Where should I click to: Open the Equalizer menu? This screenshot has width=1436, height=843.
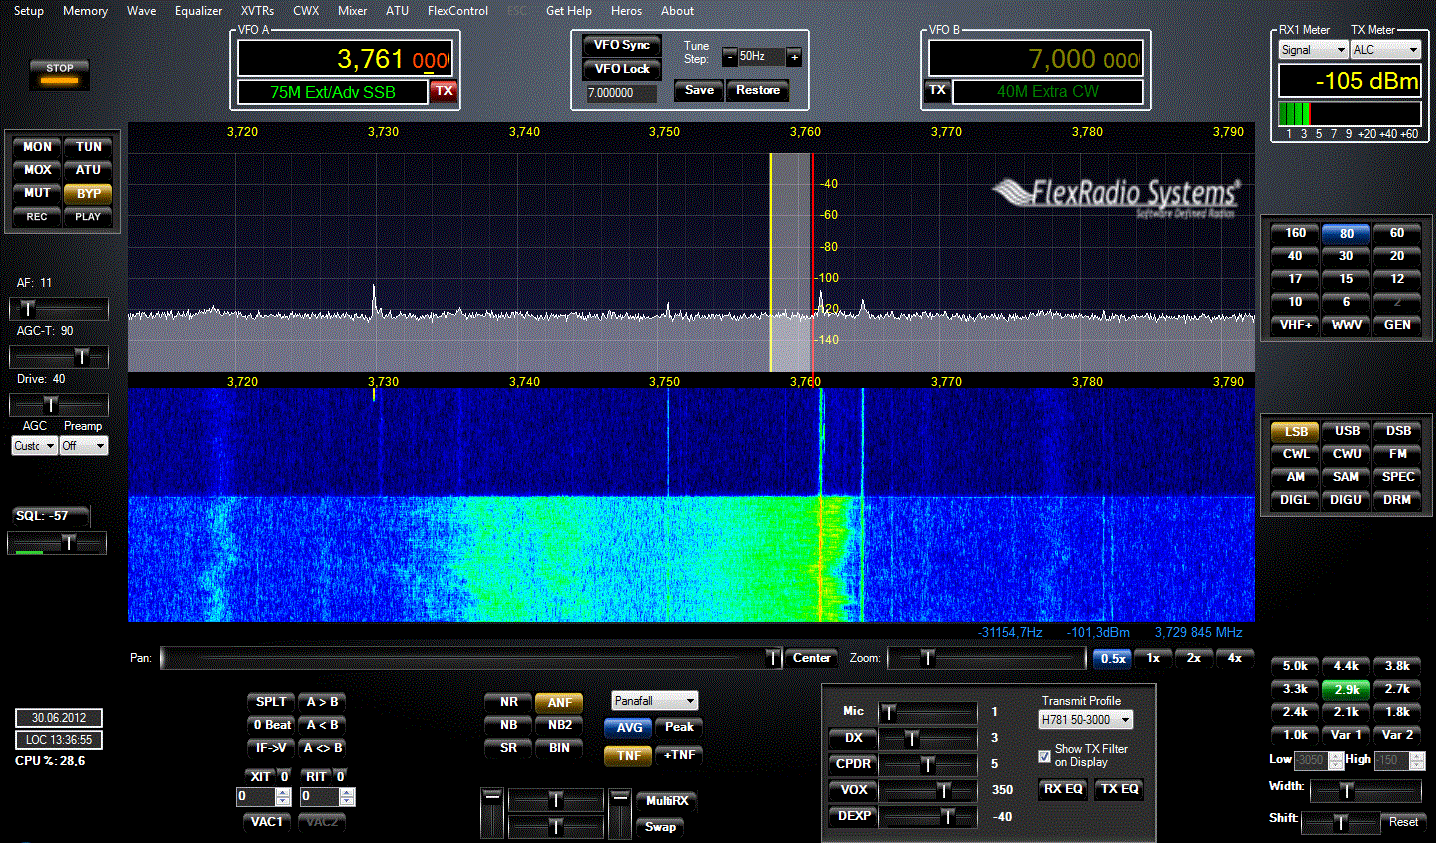point(198,11)
